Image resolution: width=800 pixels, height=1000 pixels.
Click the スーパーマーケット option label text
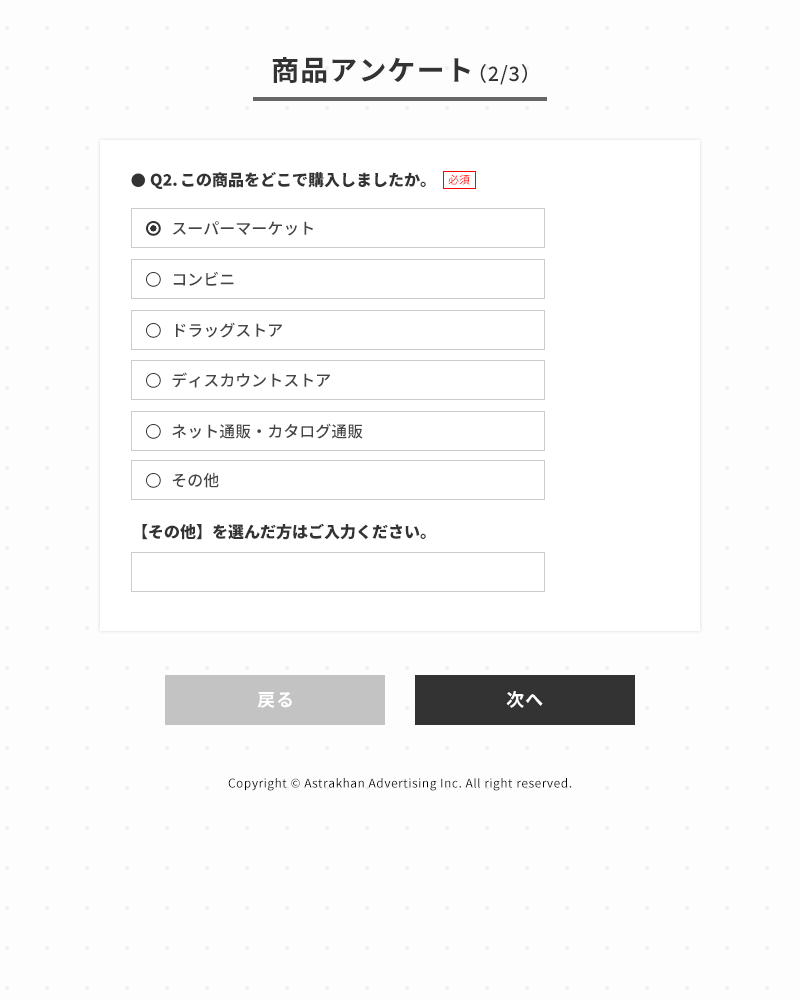point(243,228)
